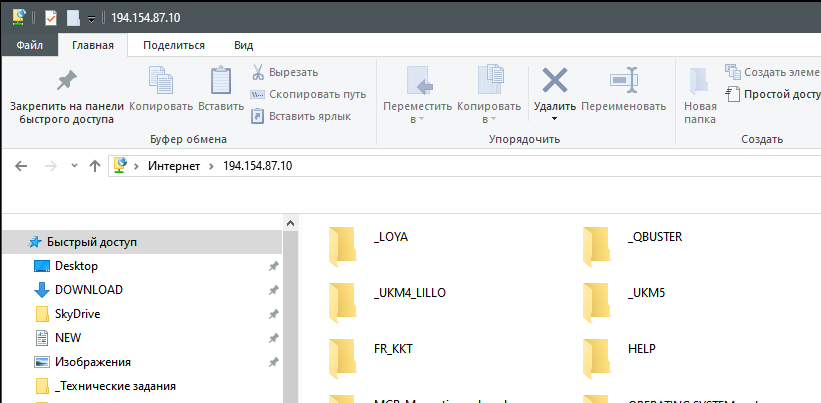The image size is (821, 403).
Task: Click the Pin to Quick Access icon
Action: tap(66, 80)
